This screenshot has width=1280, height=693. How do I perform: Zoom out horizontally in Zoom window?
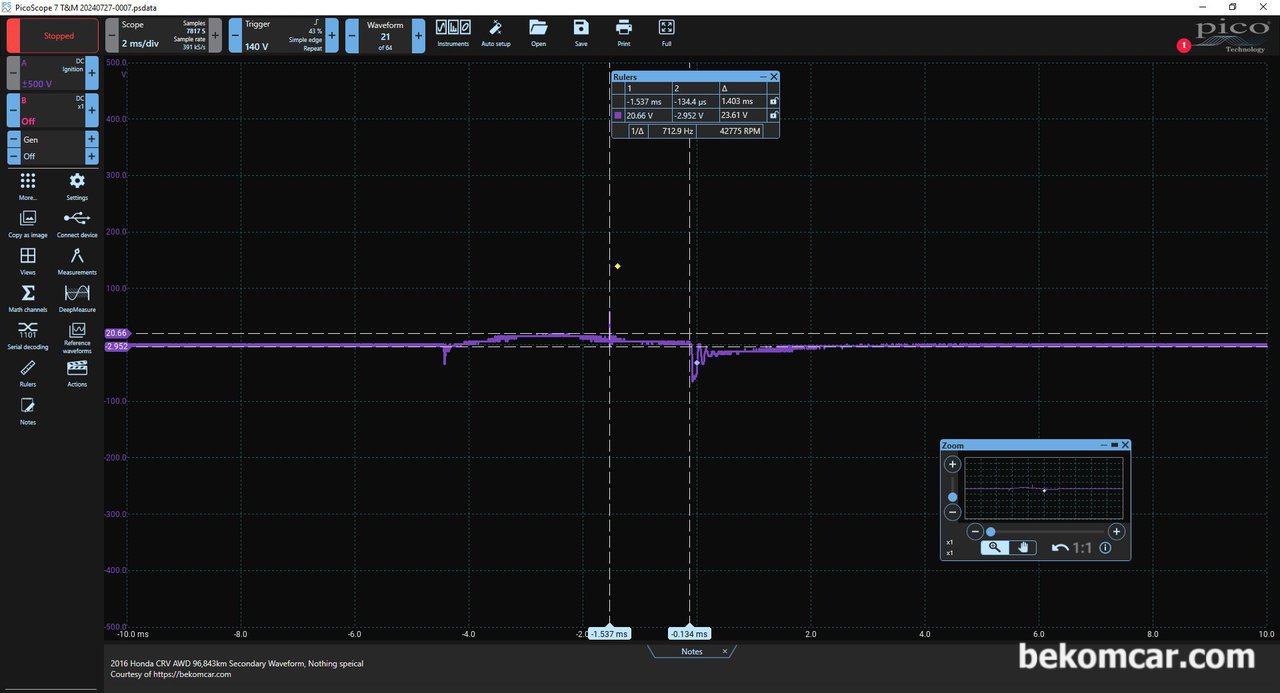(975, 532)
